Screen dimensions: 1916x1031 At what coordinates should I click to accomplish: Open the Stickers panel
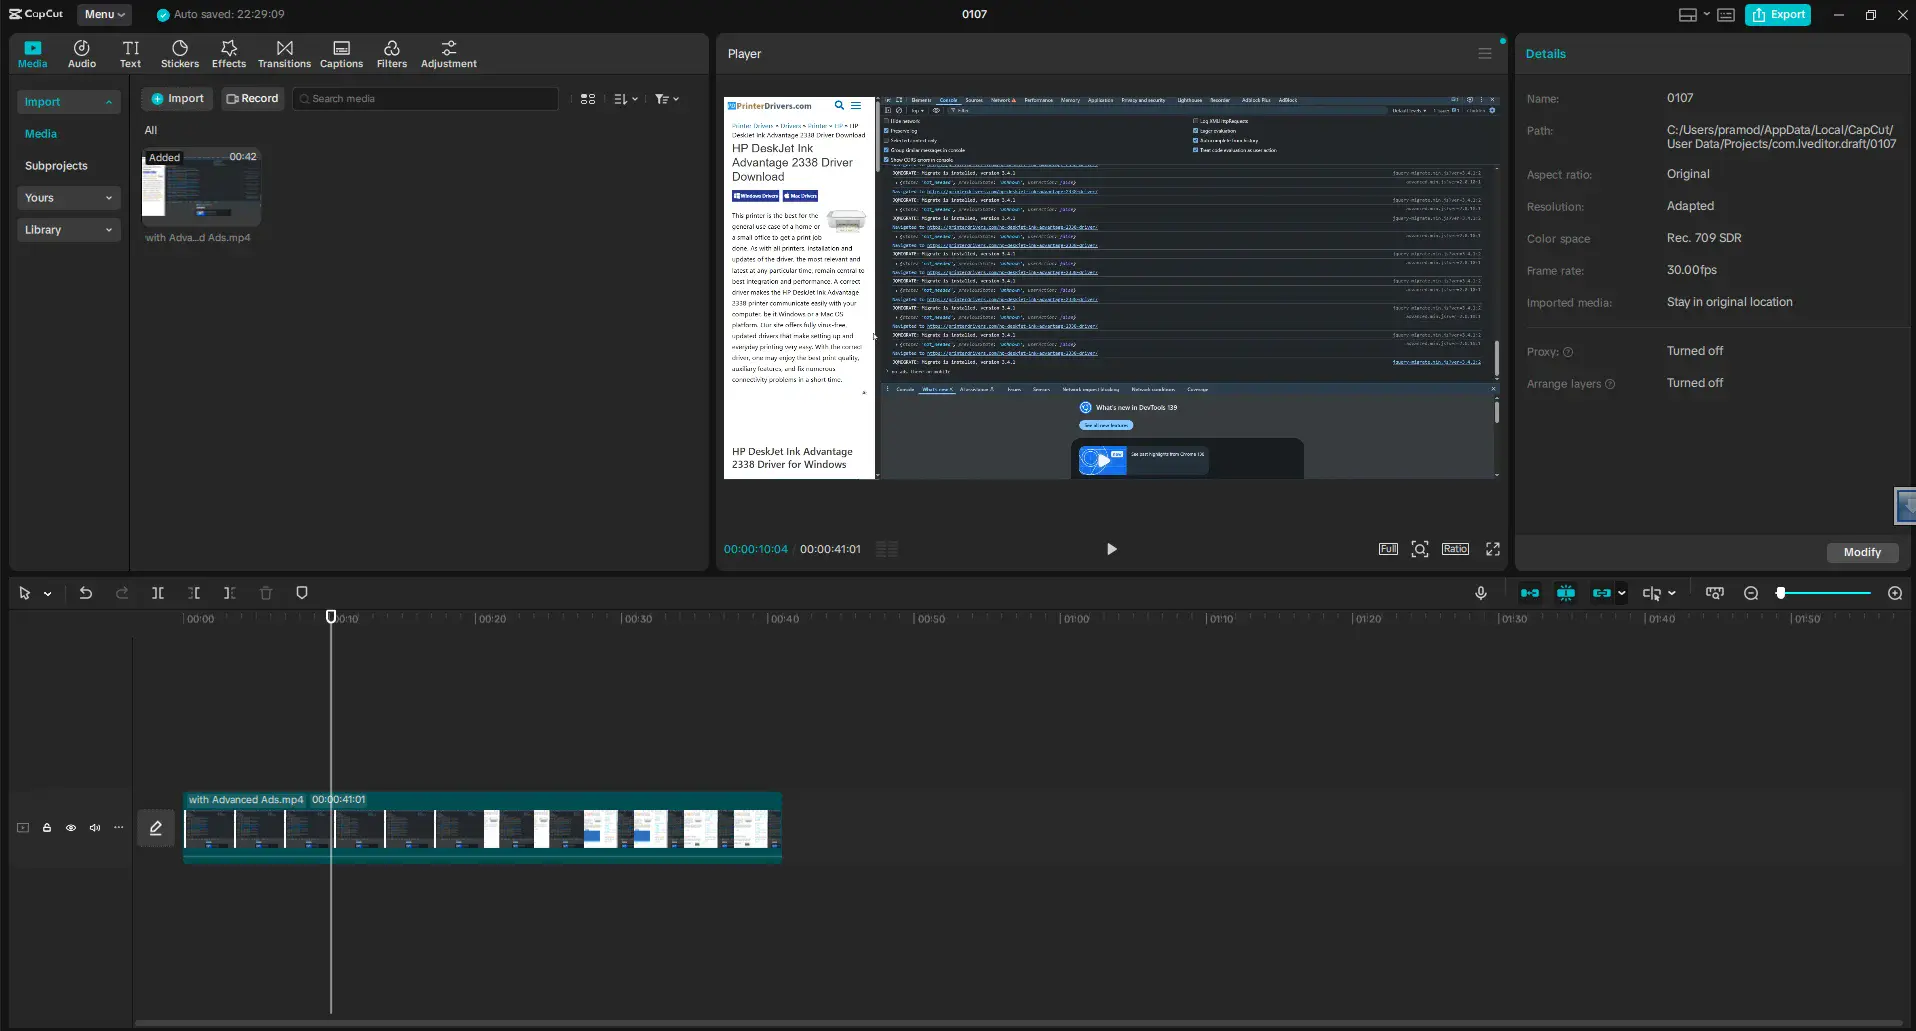tap(180, 54)
